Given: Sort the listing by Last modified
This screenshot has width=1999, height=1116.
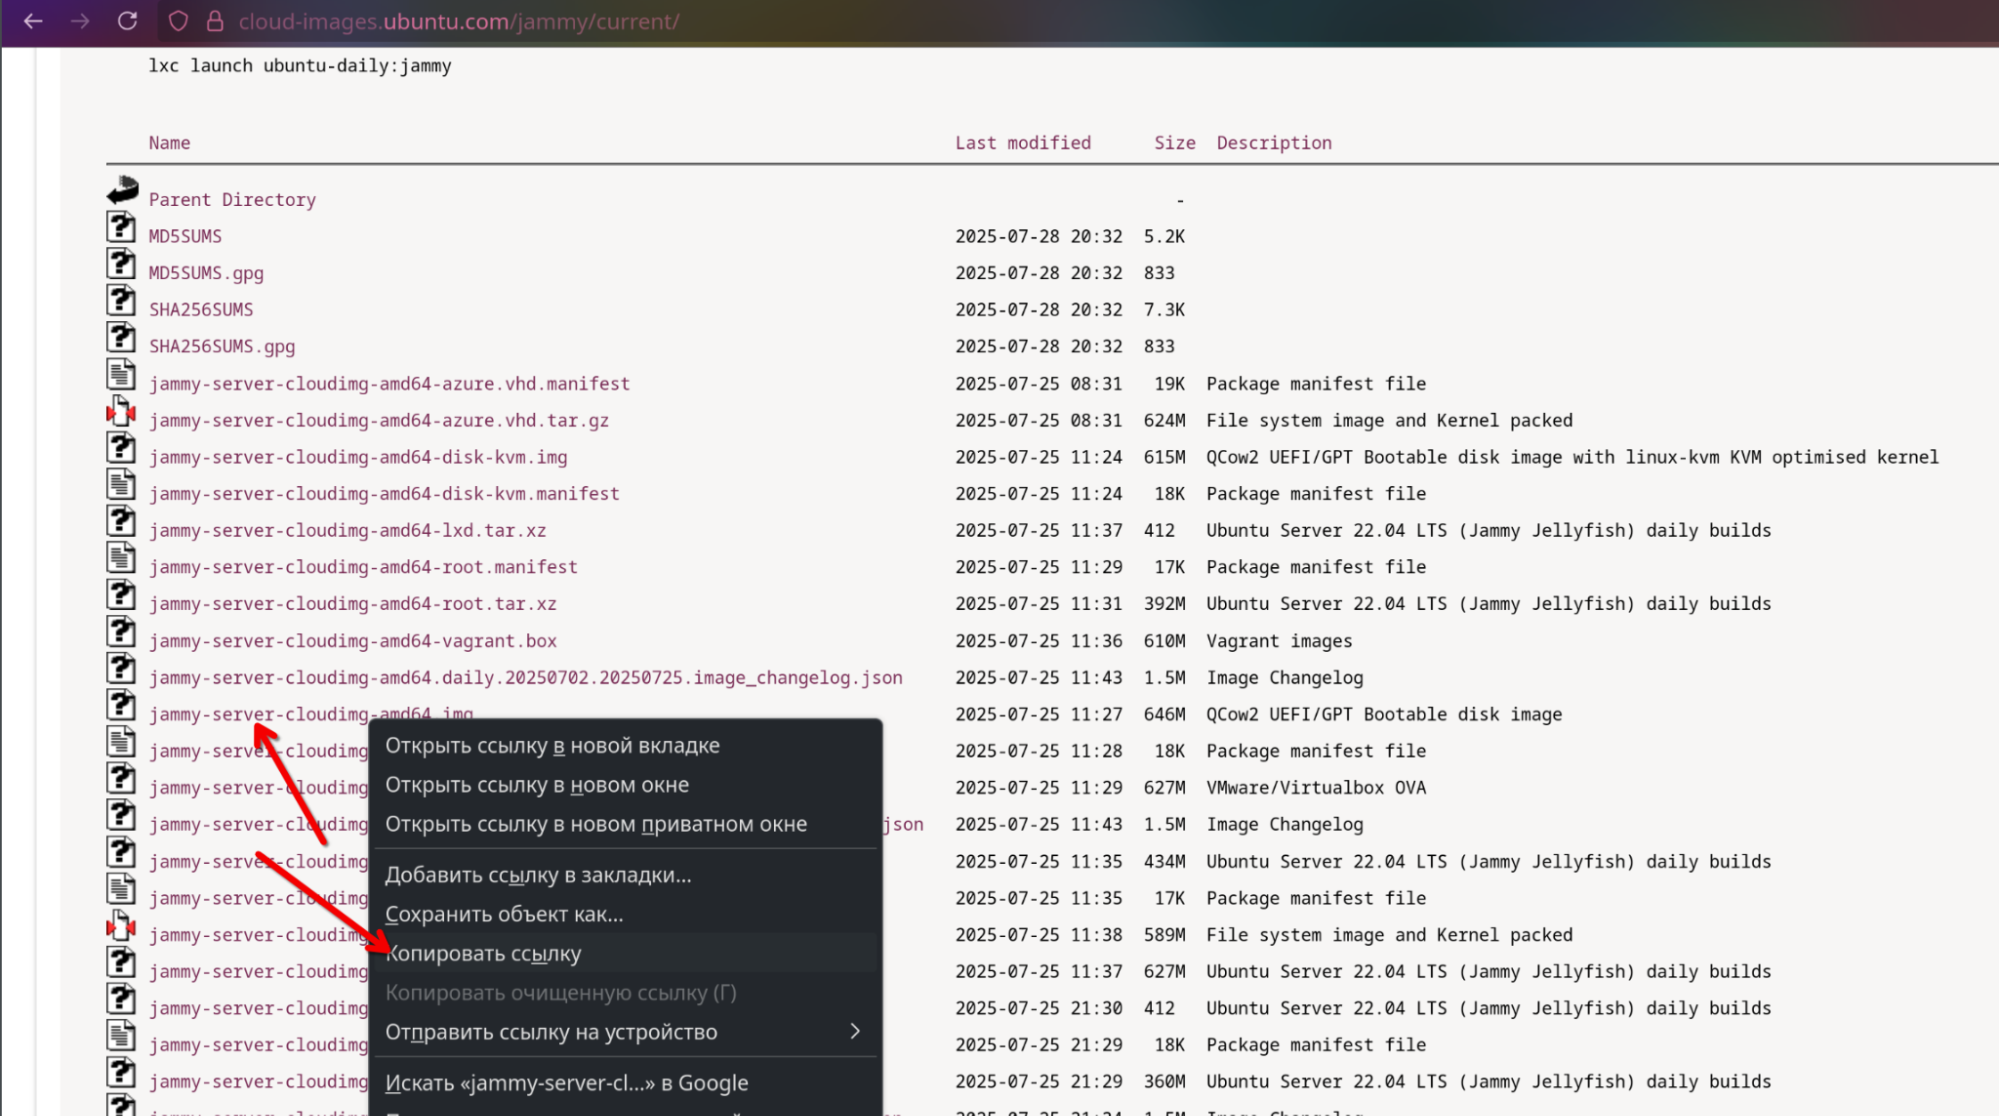Looking at the screenshot, I should 1023,143.
